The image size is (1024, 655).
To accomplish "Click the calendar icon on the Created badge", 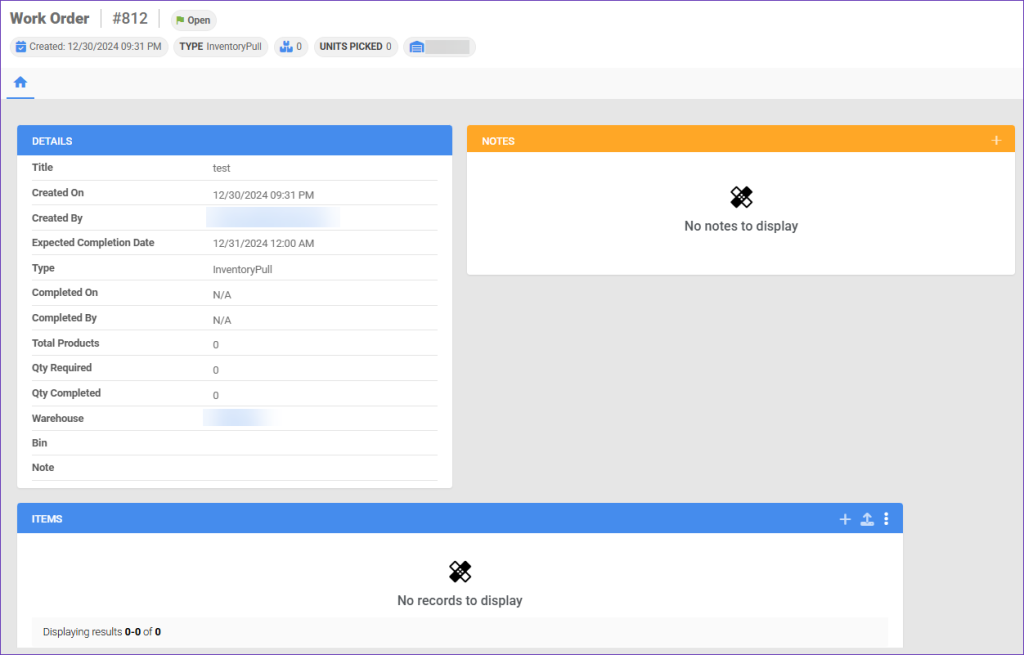I will coord(20,46).
